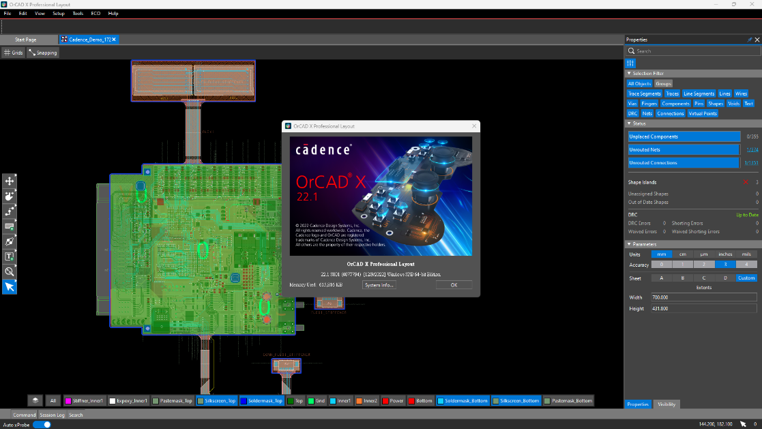Image resolution: width=762 pixels, height=429 pixels.
Task: Select sheet size A
Action: click(x=661, y=278)
